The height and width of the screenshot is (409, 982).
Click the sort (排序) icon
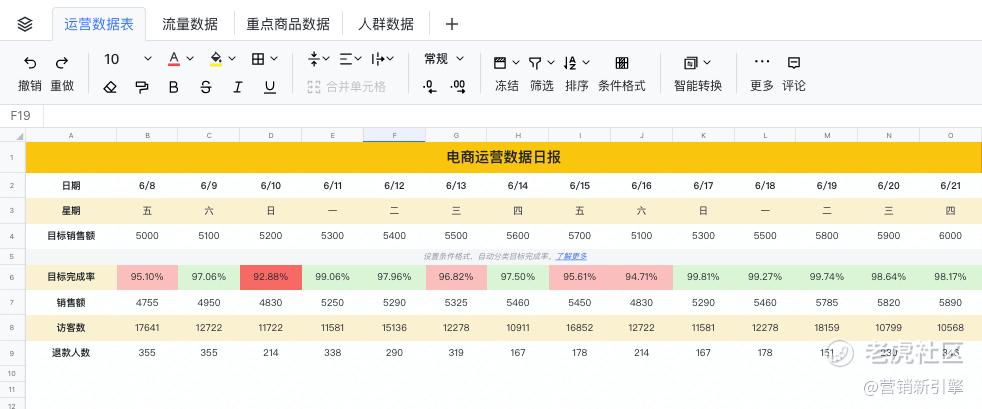[570, 63]
